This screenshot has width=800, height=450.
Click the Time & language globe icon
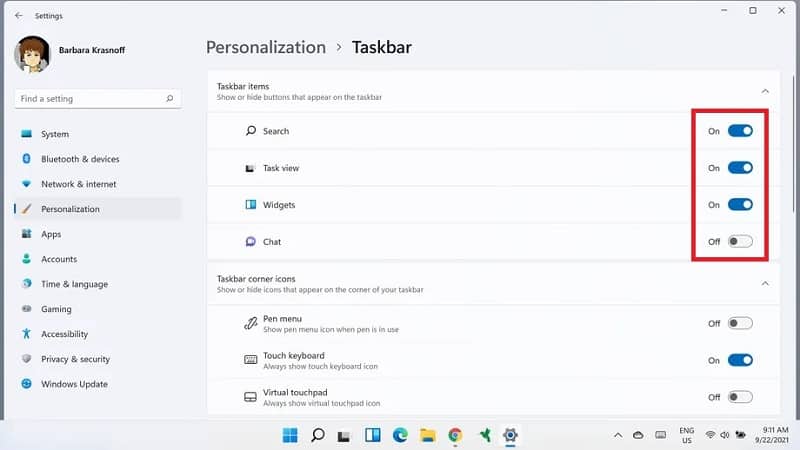coord(27,284)
